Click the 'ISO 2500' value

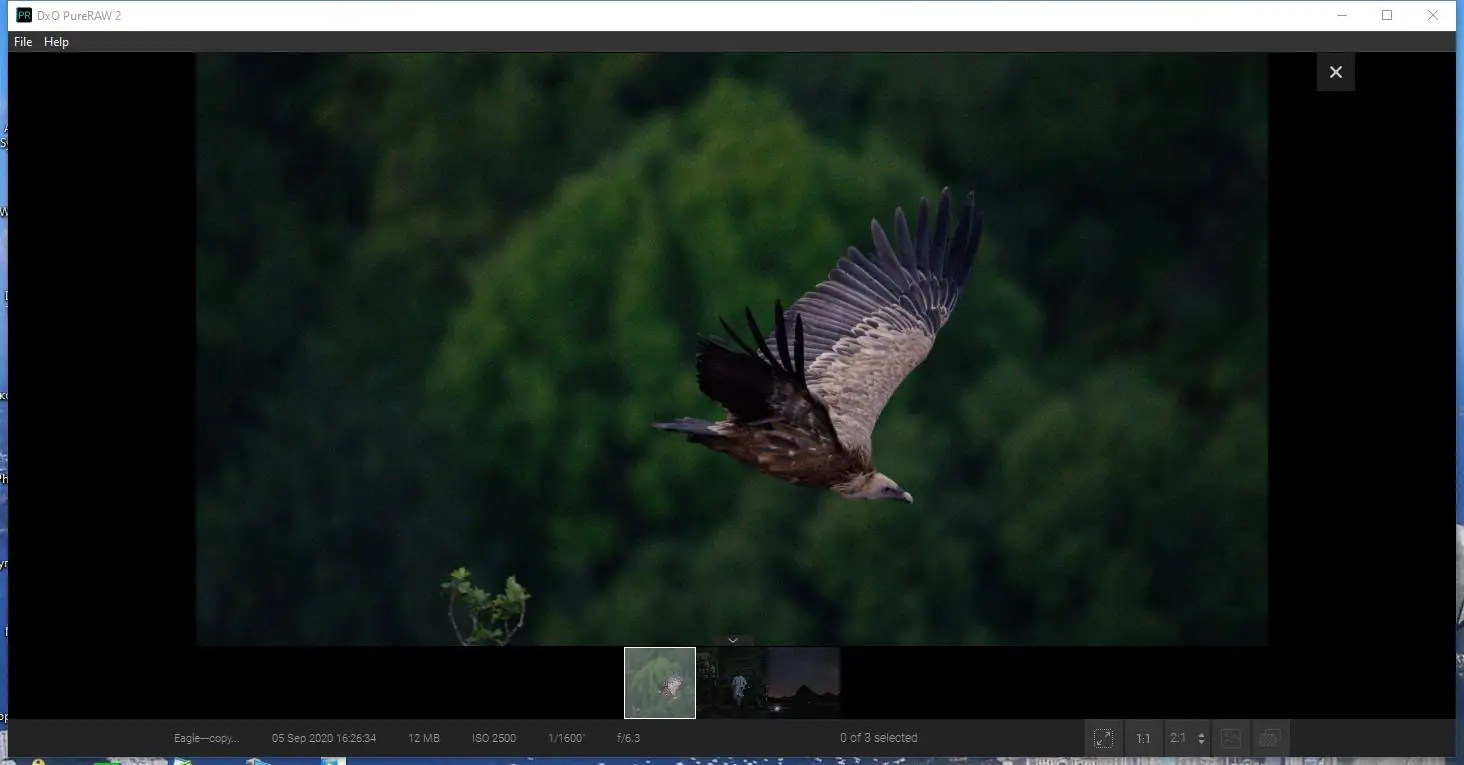[x=494, y=738]
